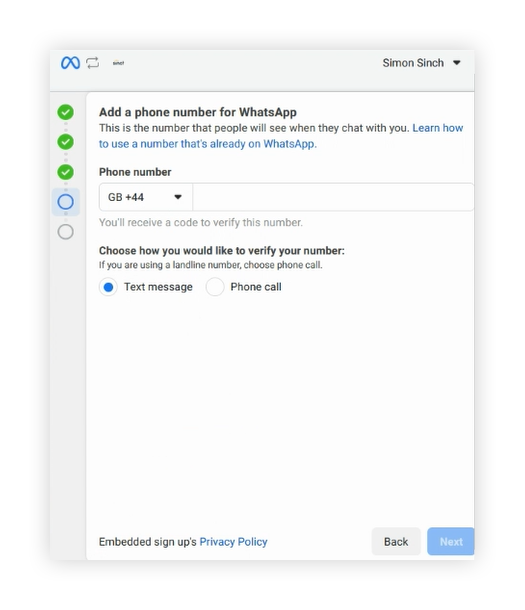This screenshot has width=525, height=610.
Task: Open Simon Sinch account name menu
Action: point(413,63)
